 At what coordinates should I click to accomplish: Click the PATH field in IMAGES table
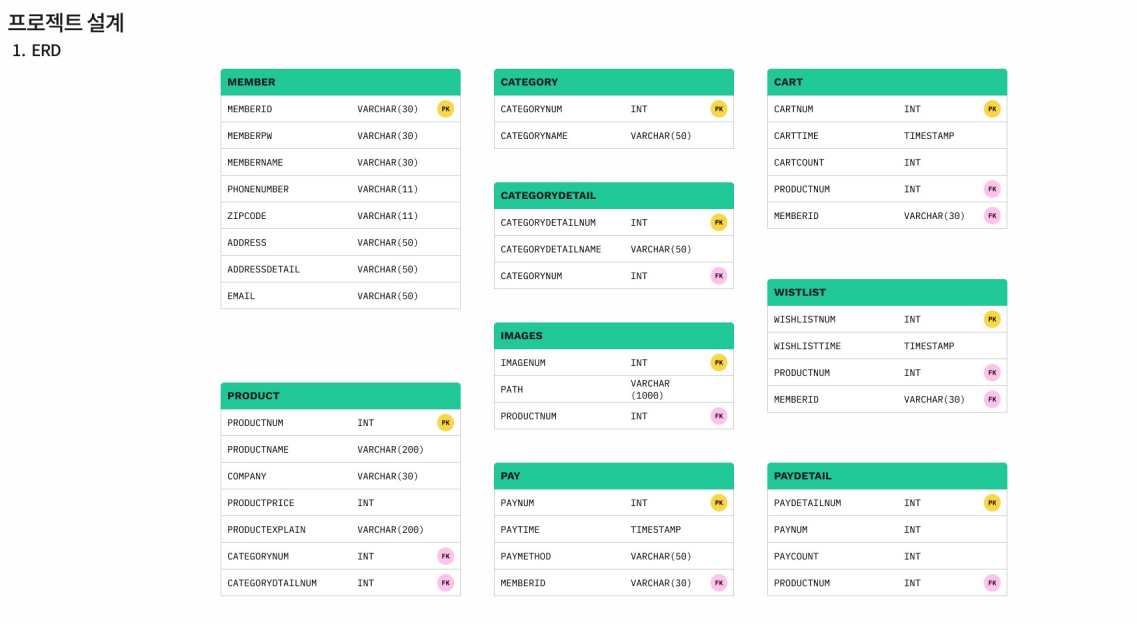[511, 389]
